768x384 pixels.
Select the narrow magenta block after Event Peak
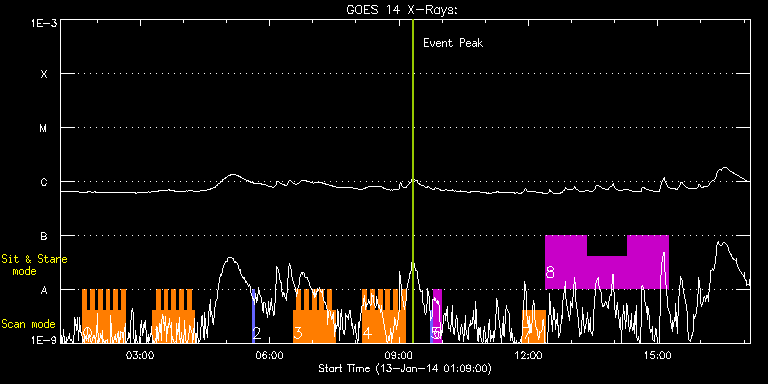tap(437, 316)
